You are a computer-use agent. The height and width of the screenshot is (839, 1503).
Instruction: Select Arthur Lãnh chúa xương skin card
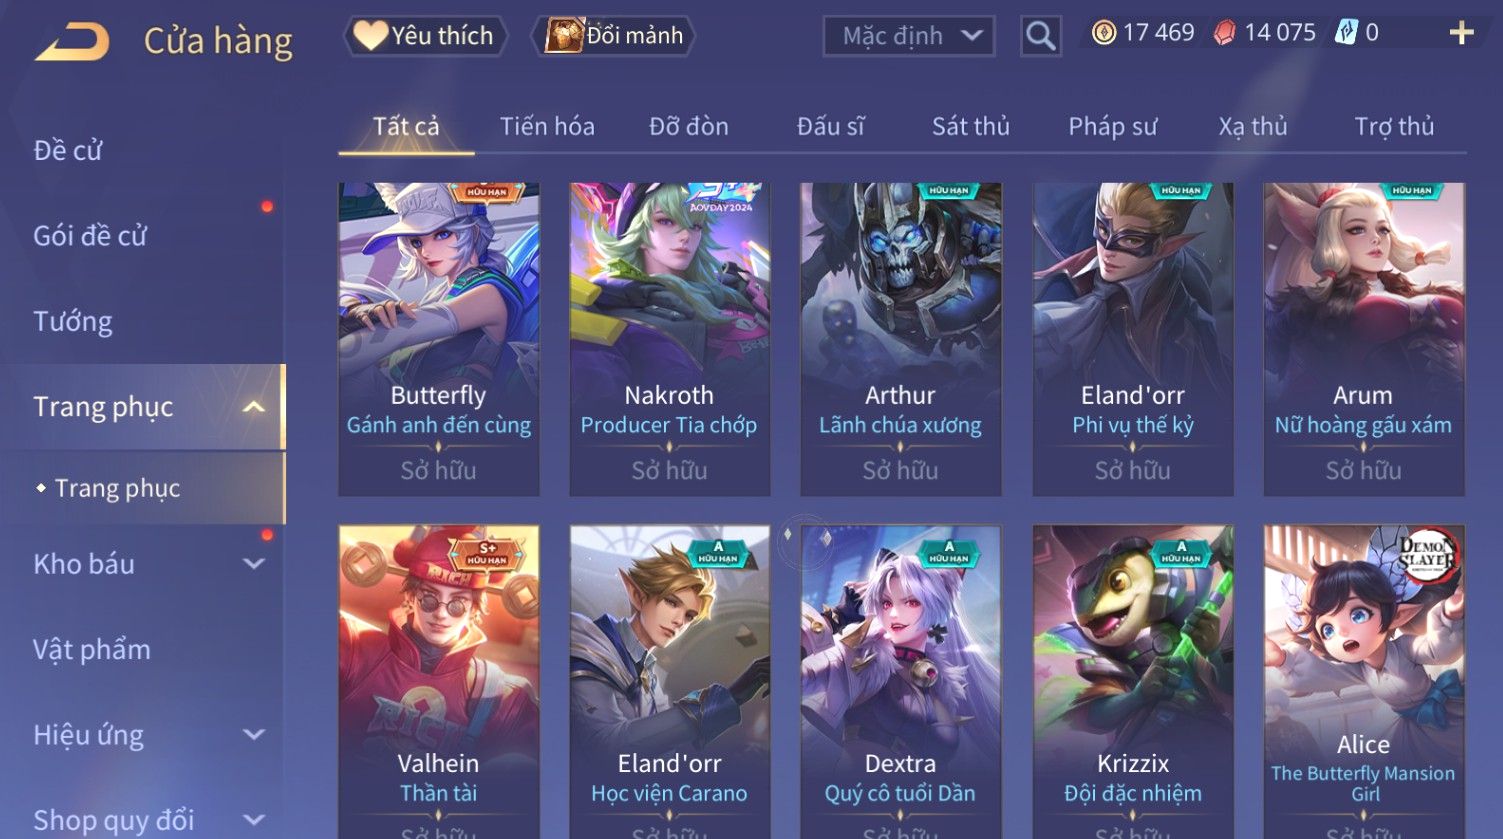coord(900,339)
